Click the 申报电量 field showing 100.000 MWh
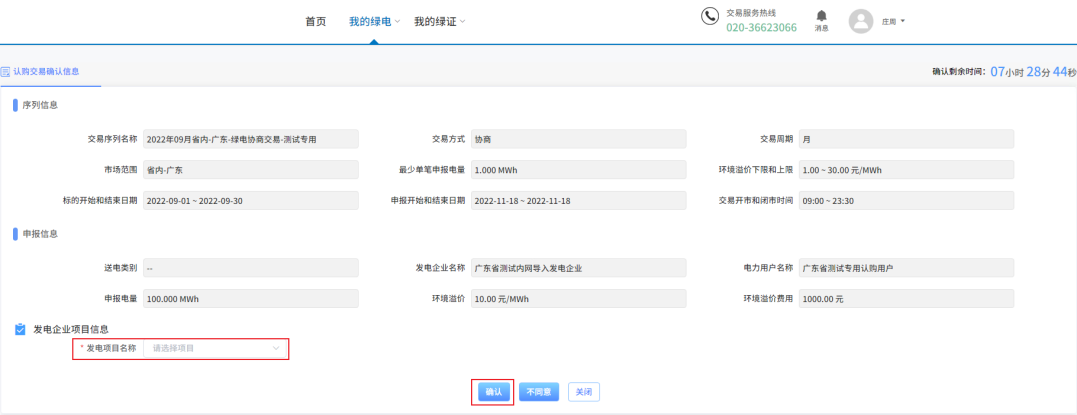The height and width of the screenshot is (415, 1077). (x=250, y=298)
